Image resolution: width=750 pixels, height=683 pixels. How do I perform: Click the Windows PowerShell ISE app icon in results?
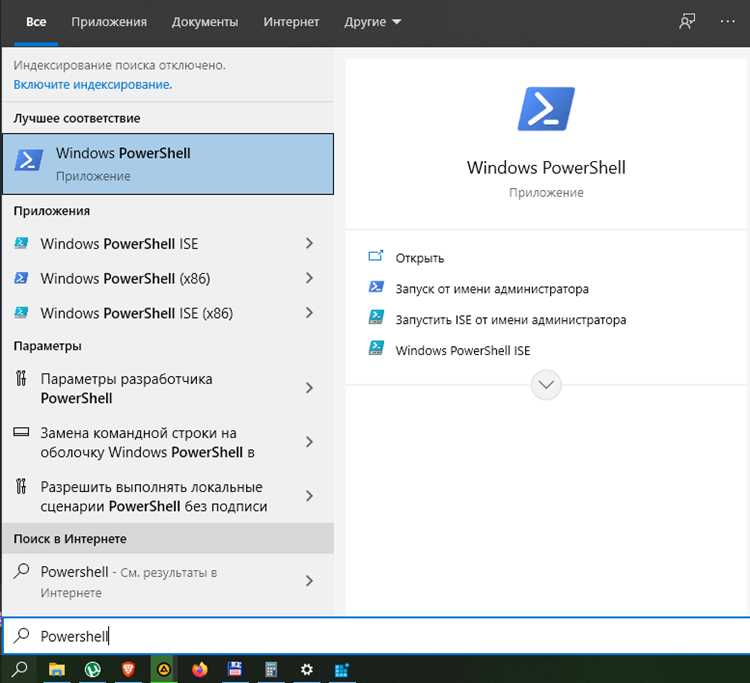click(x=21, y=243)
